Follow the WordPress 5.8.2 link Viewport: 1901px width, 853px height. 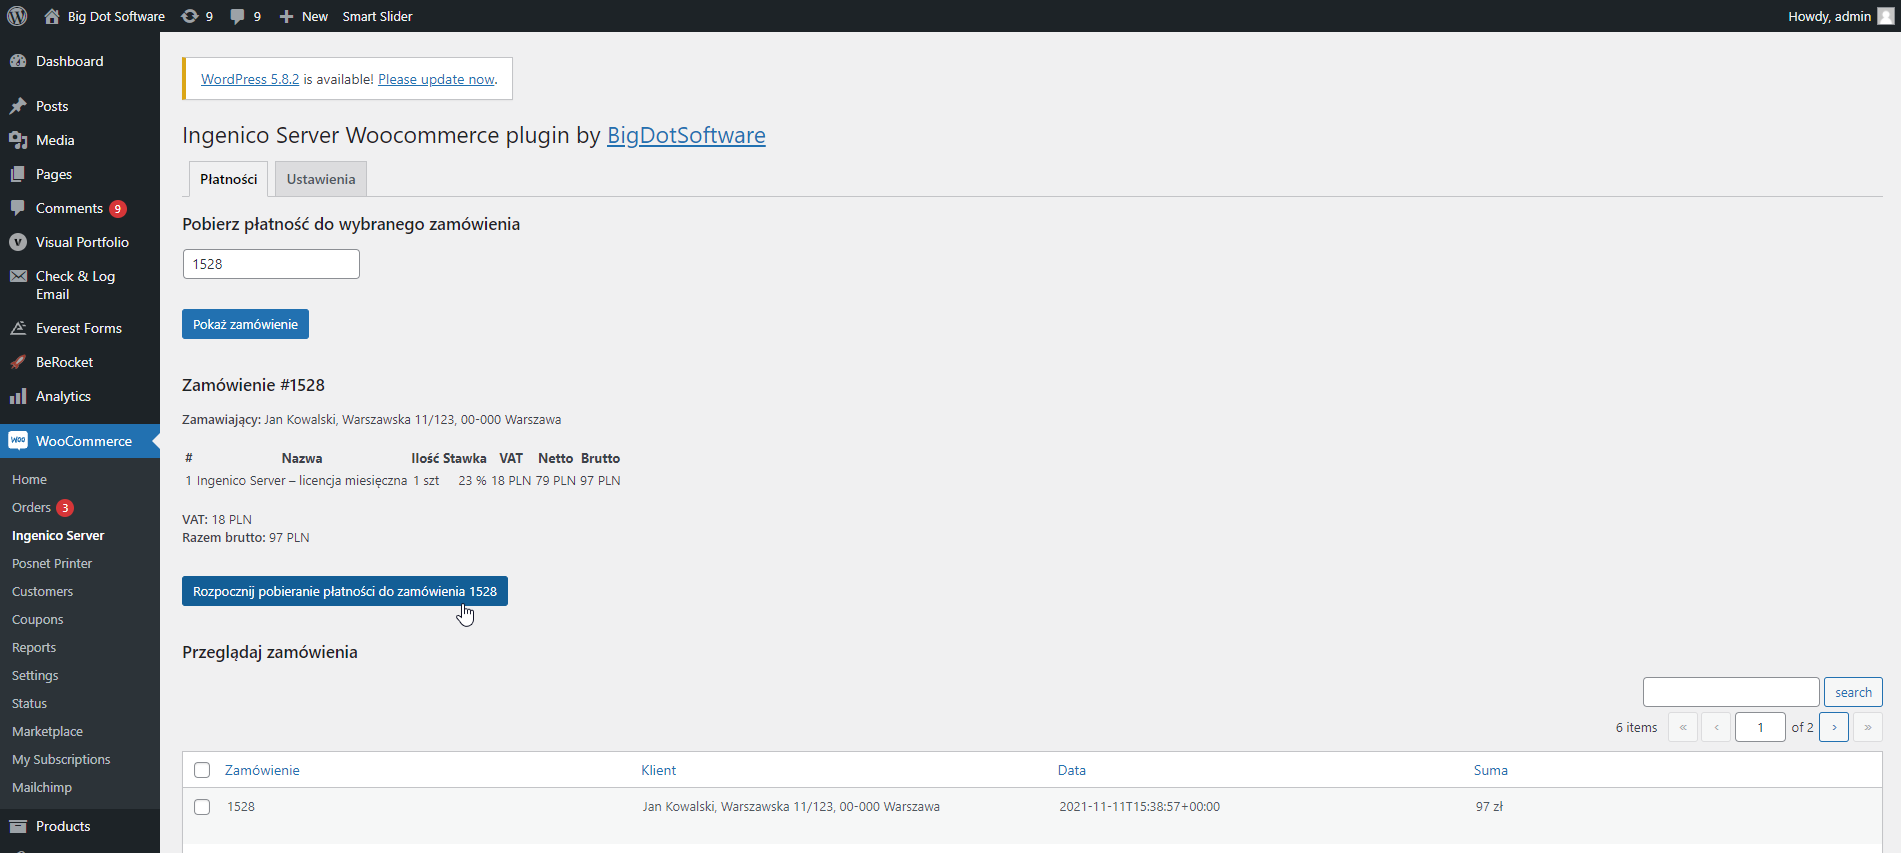[x=250, y=79]
